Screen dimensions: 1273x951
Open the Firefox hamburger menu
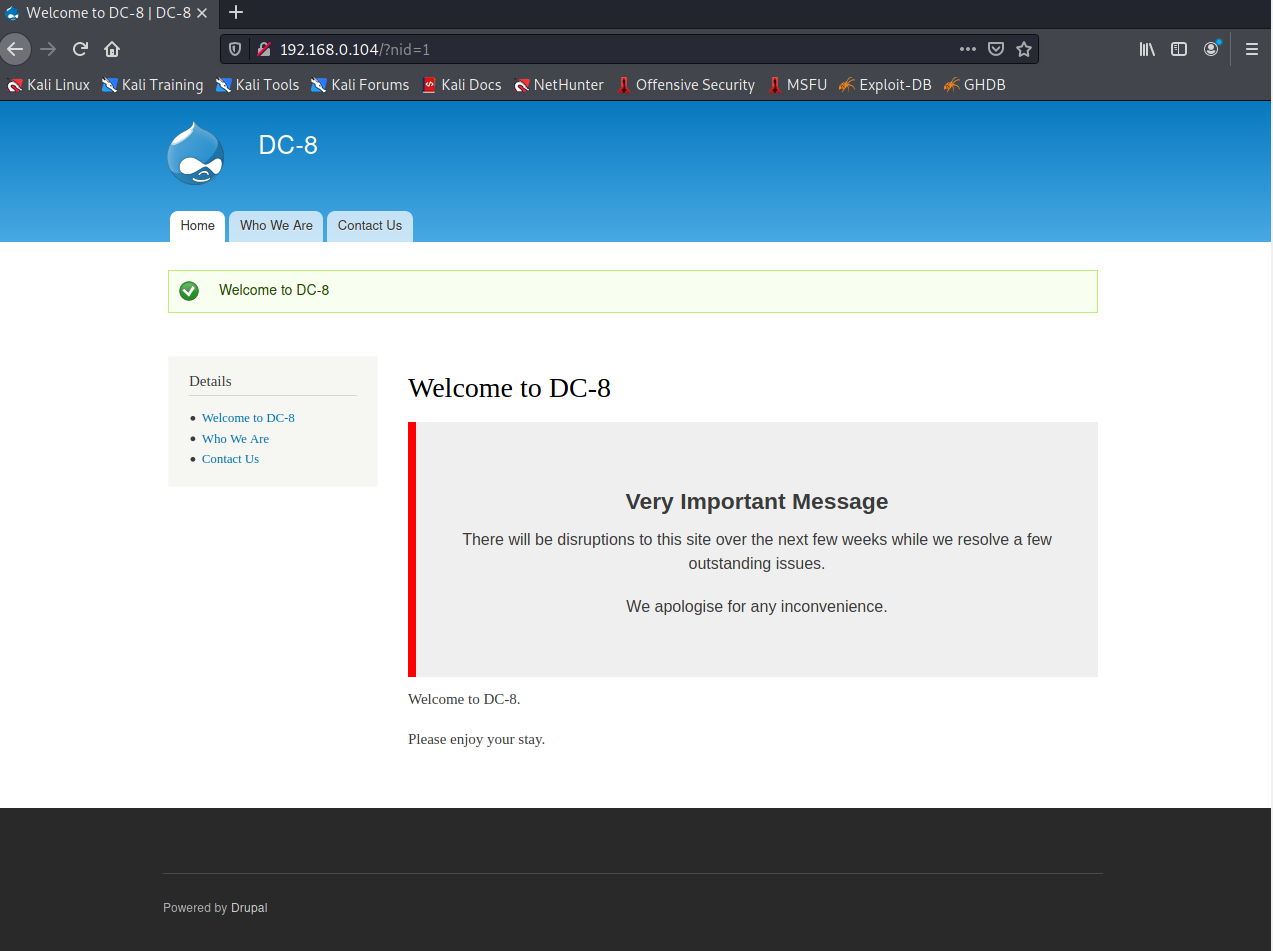pyautogui.click(x=1252, y=49)
